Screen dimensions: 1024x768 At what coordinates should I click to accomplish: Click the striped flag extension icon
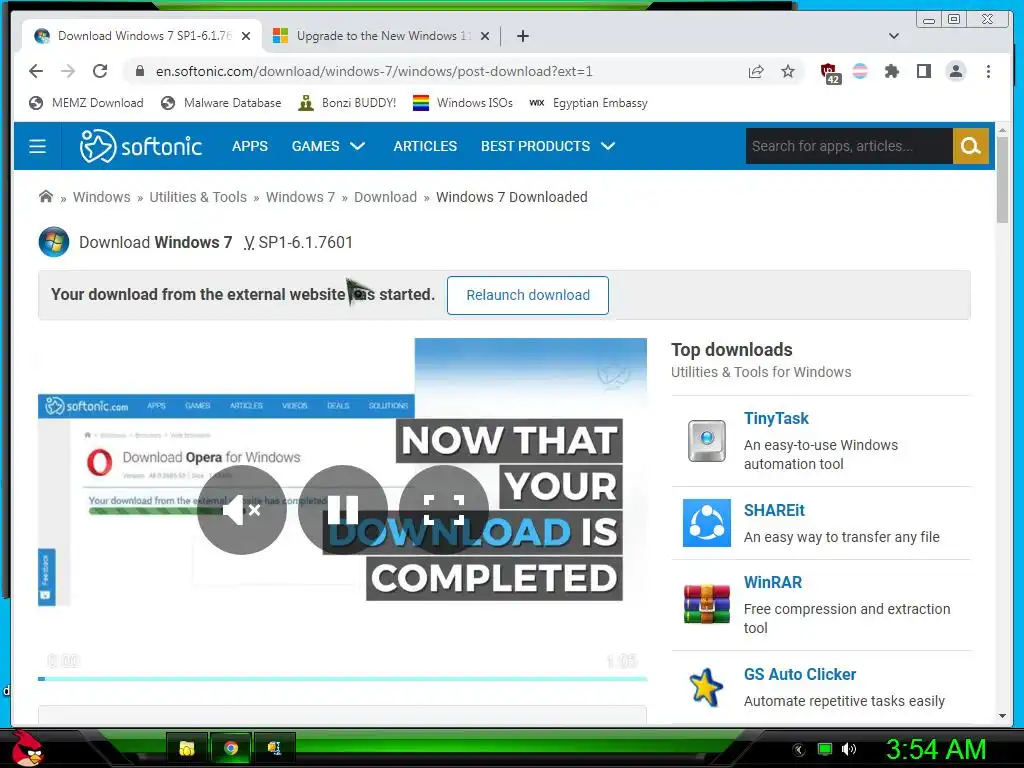coord(860,71)
